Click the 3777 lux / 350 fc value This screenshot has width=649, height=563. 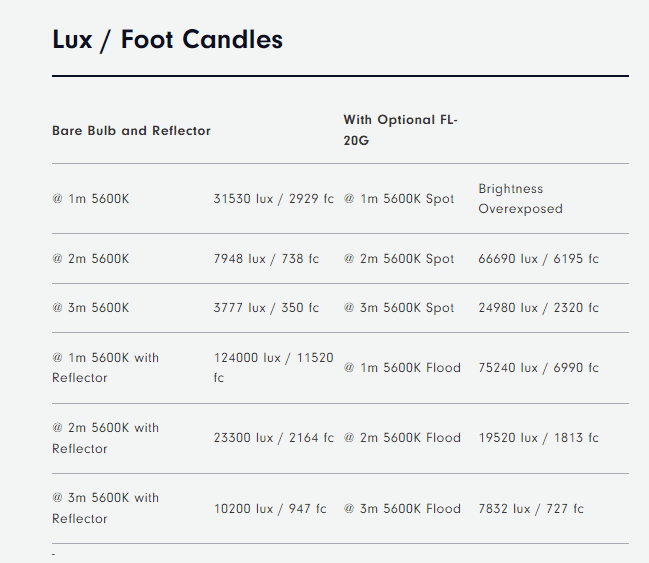point(266,308)
